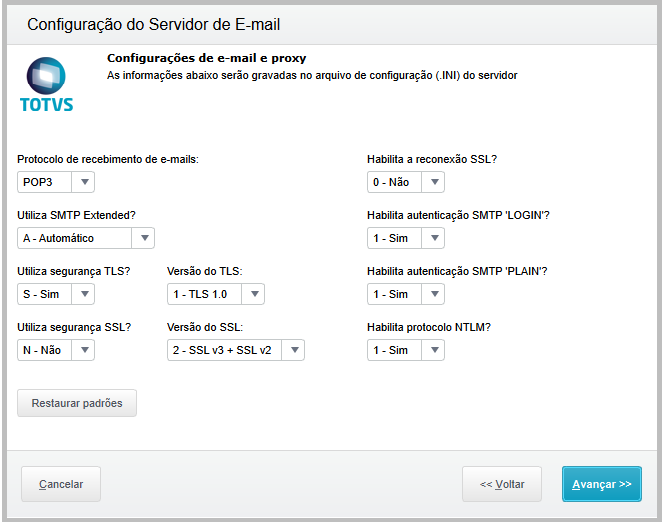Click the 'Restaurar padrões' button

(77, 403)
